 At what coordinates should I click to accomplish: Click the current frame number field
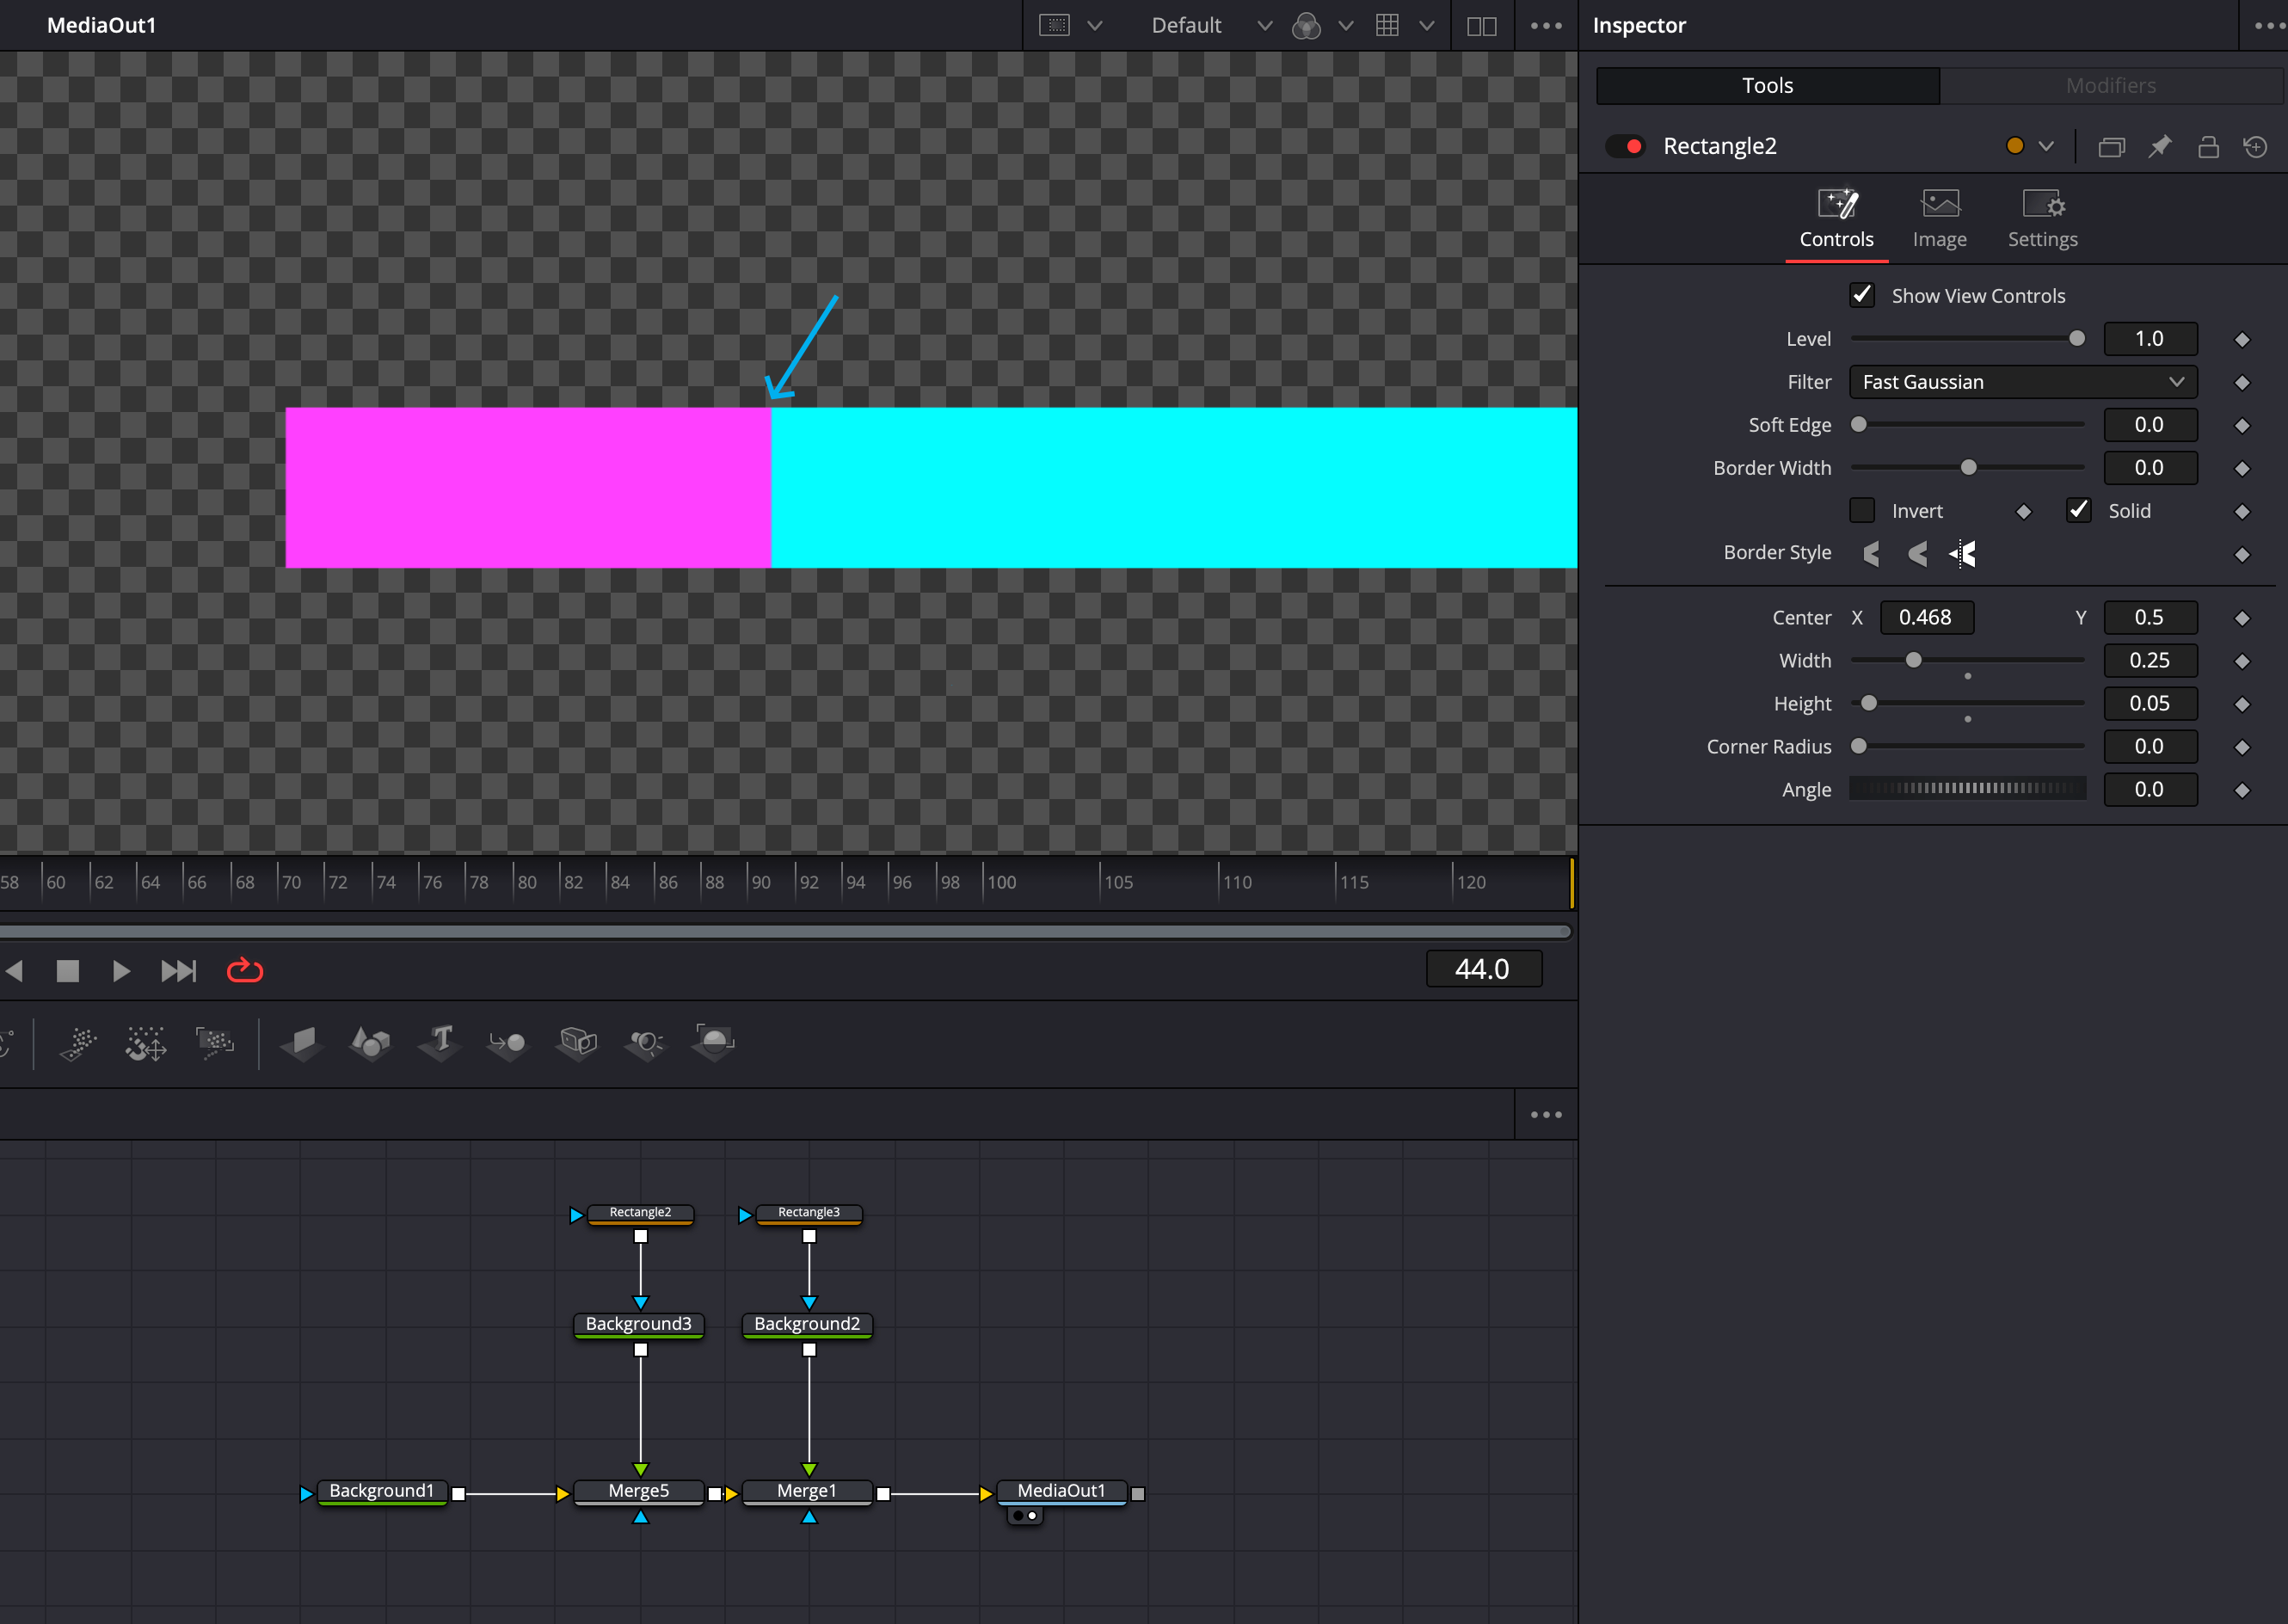point(1483,969)
